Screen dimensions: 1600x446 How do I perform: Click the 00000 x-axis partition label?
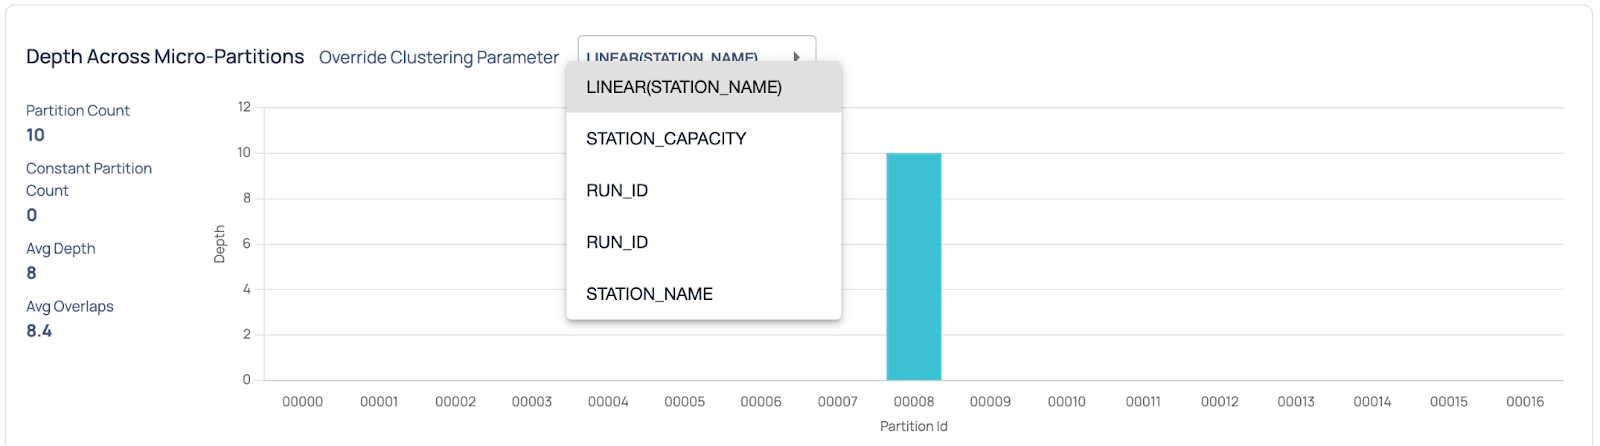[x=302, y=402]
